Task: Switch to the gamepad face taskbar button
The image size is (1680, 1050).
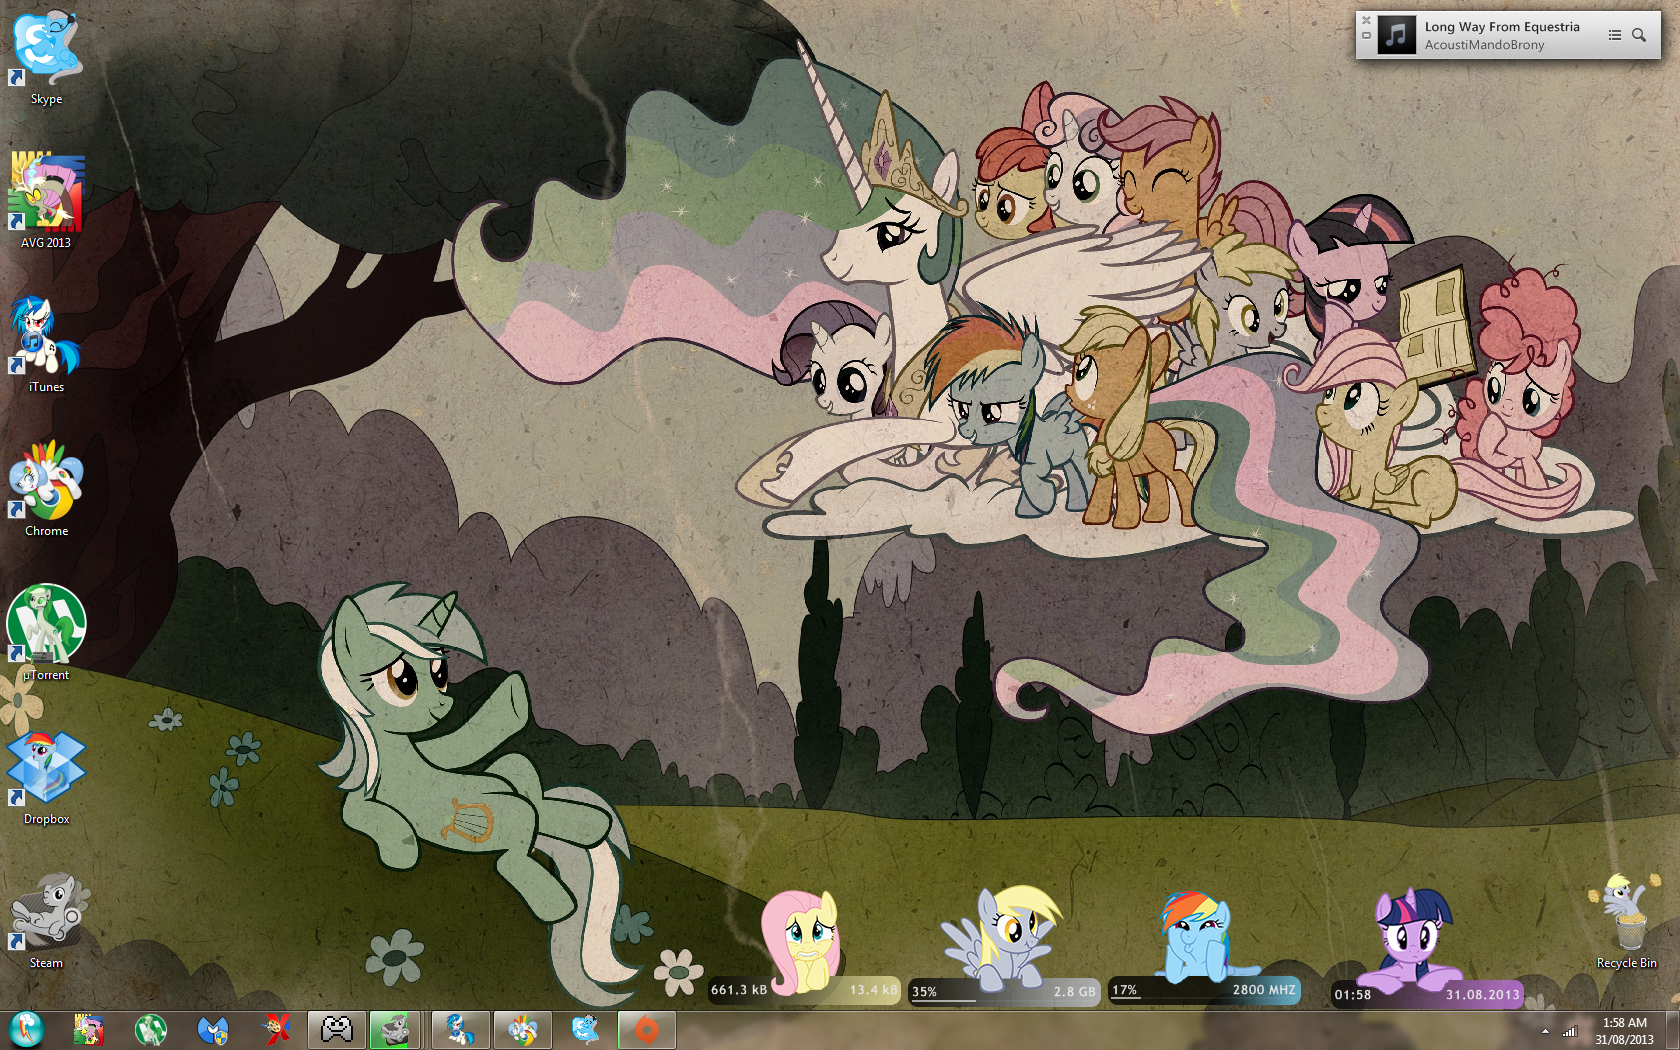Action: pos(337,1029)
